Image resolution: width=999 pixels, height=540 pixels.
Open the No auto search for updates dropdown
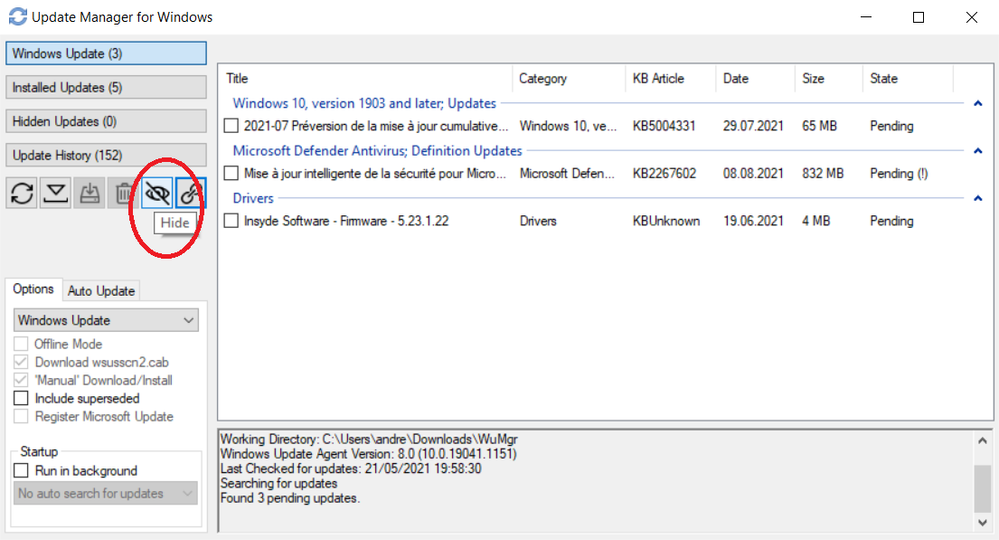point(106,494)
